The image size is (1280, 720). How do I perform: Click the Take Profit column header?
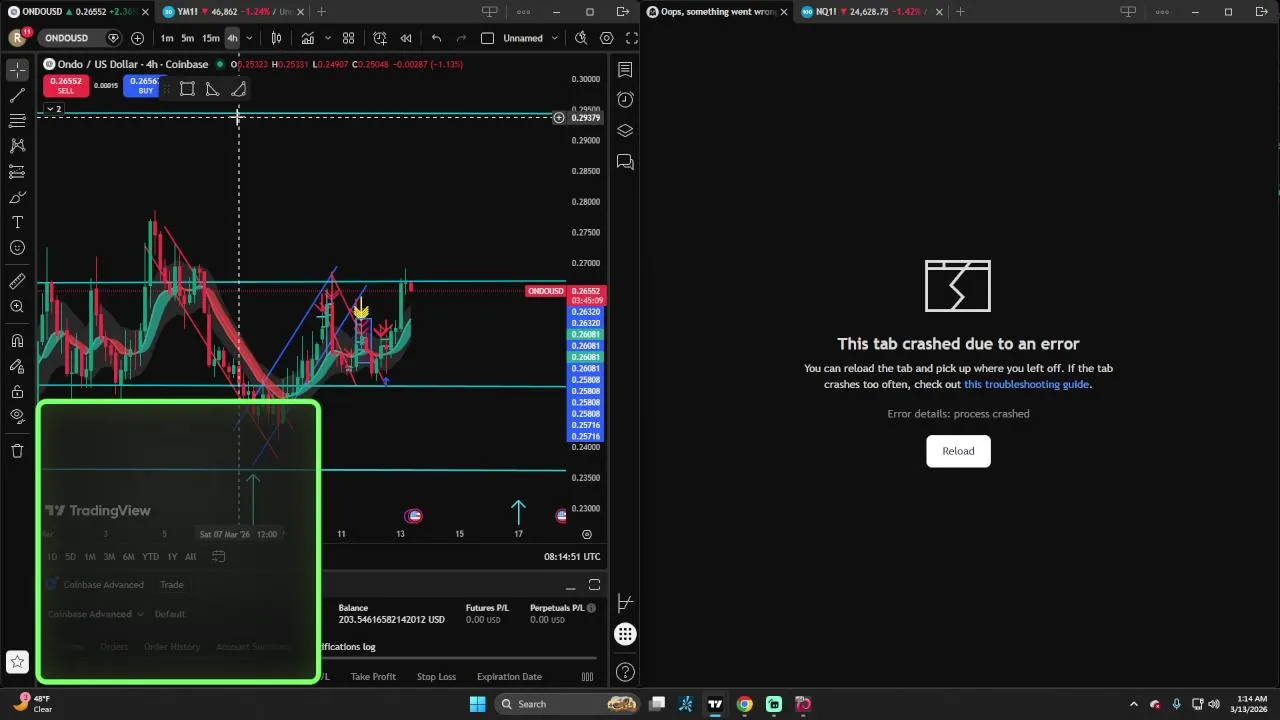[x=373, y=677]
